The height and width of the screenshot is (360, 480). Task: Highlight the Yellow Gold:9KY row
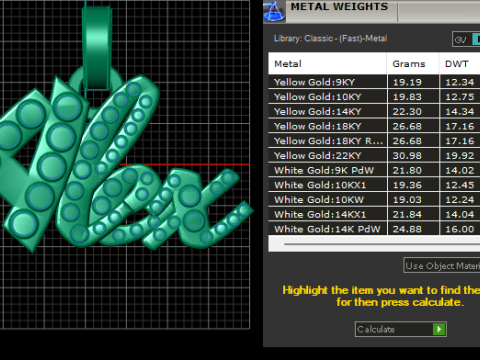(374, 82)
